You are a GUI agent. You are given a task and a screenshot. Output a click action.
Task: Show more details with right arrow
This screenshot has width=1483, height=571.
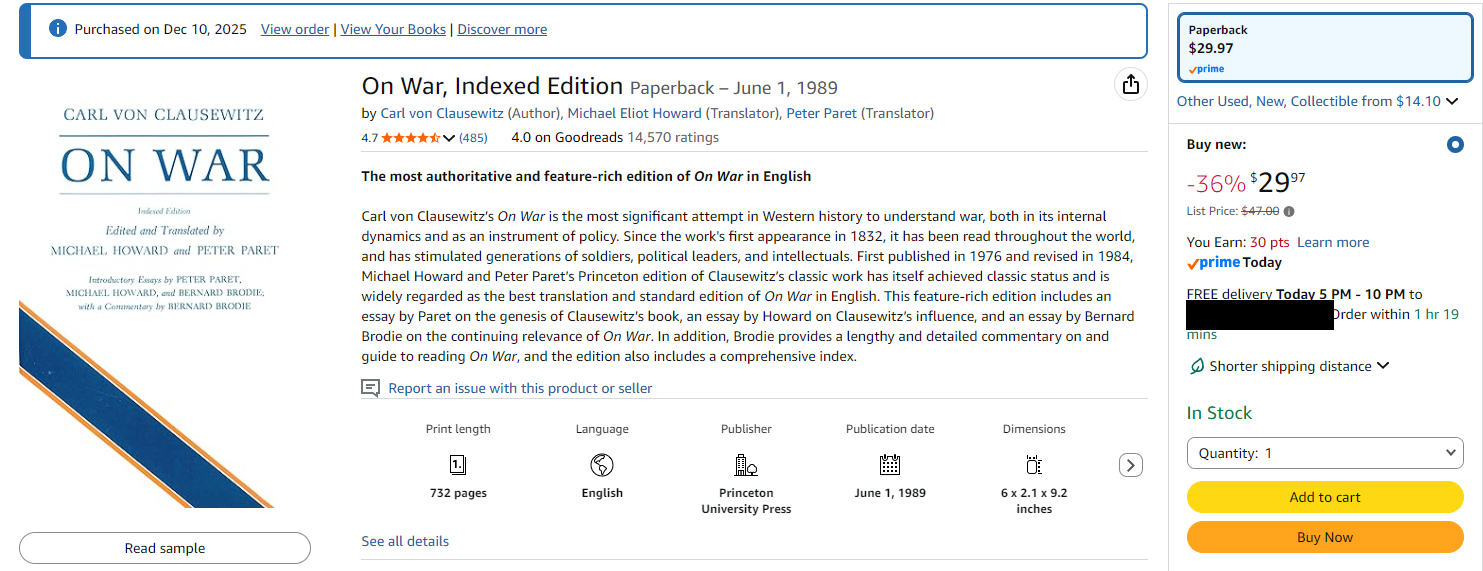(x=1131, y=465)
